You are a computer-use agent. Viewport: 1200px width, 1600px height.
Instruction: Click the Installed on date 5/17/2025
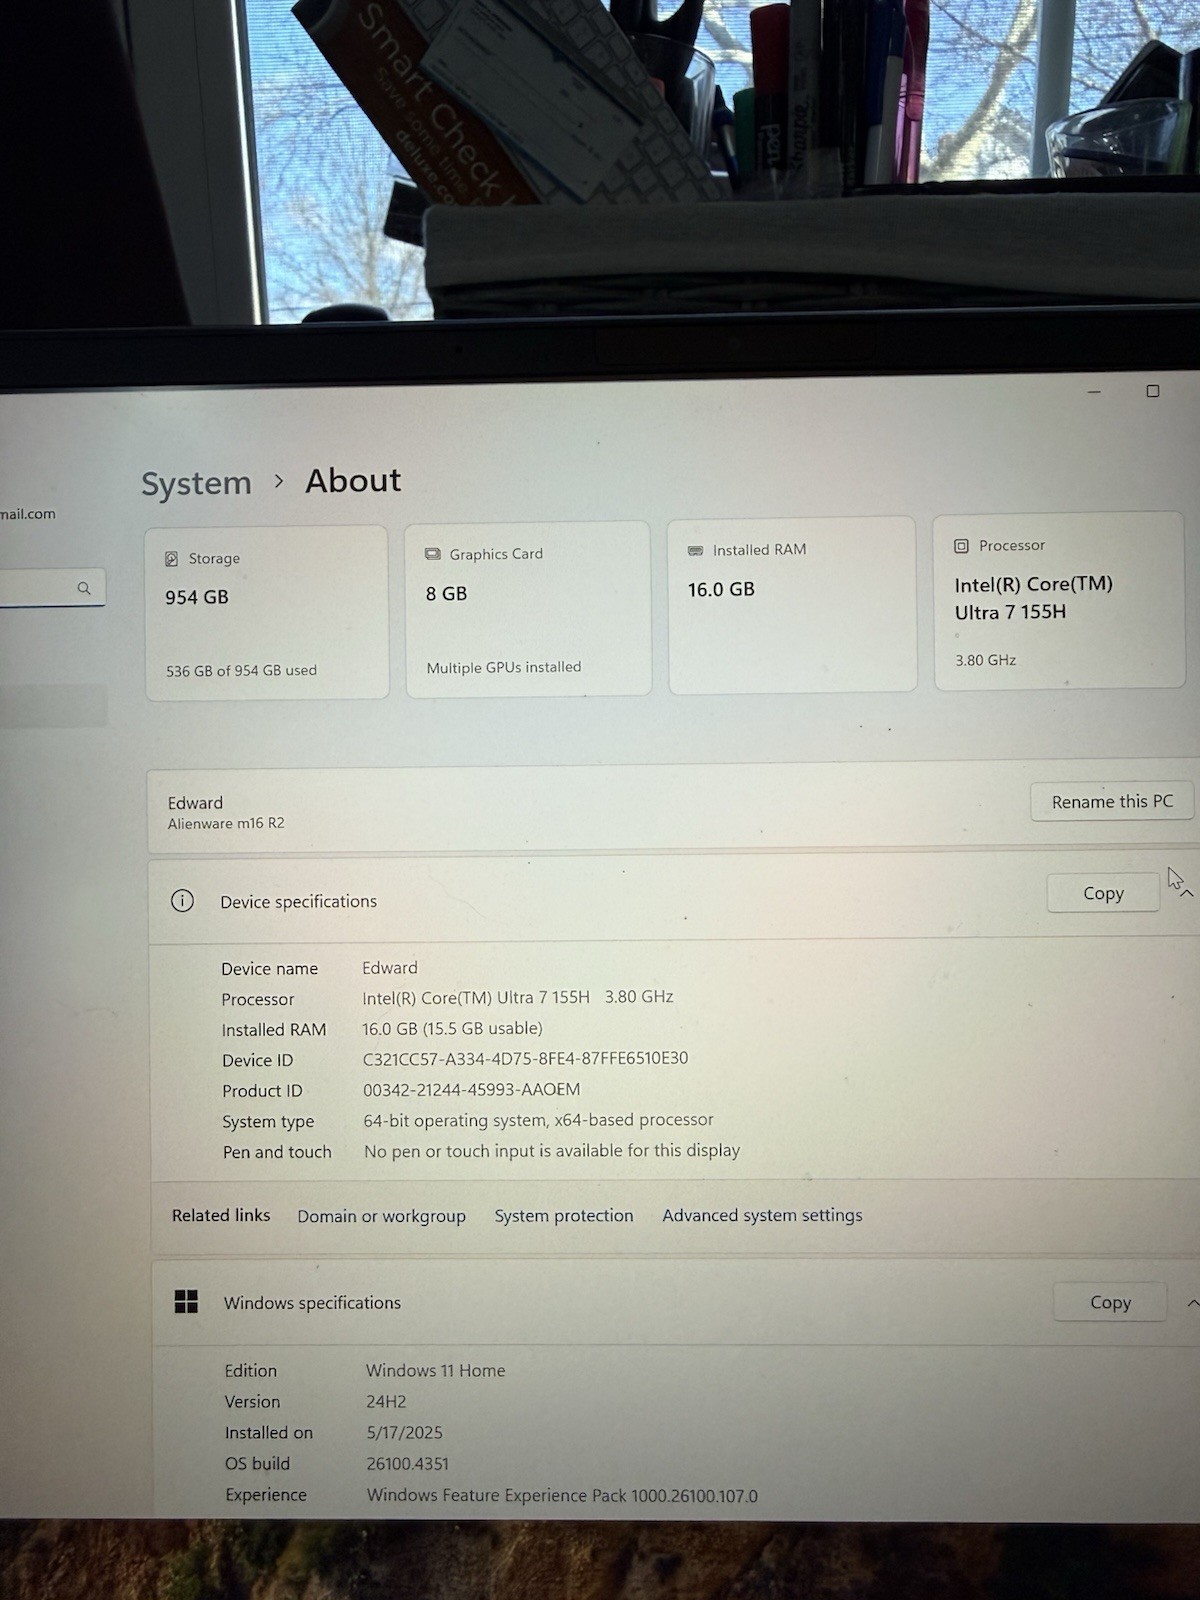coord(404,1432)
